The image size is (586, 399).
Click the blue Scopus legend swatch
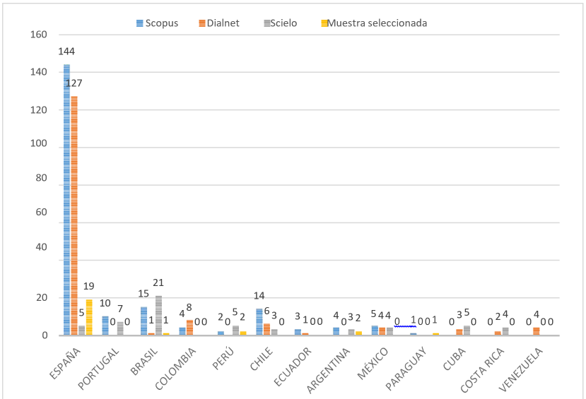coord(140,23)
